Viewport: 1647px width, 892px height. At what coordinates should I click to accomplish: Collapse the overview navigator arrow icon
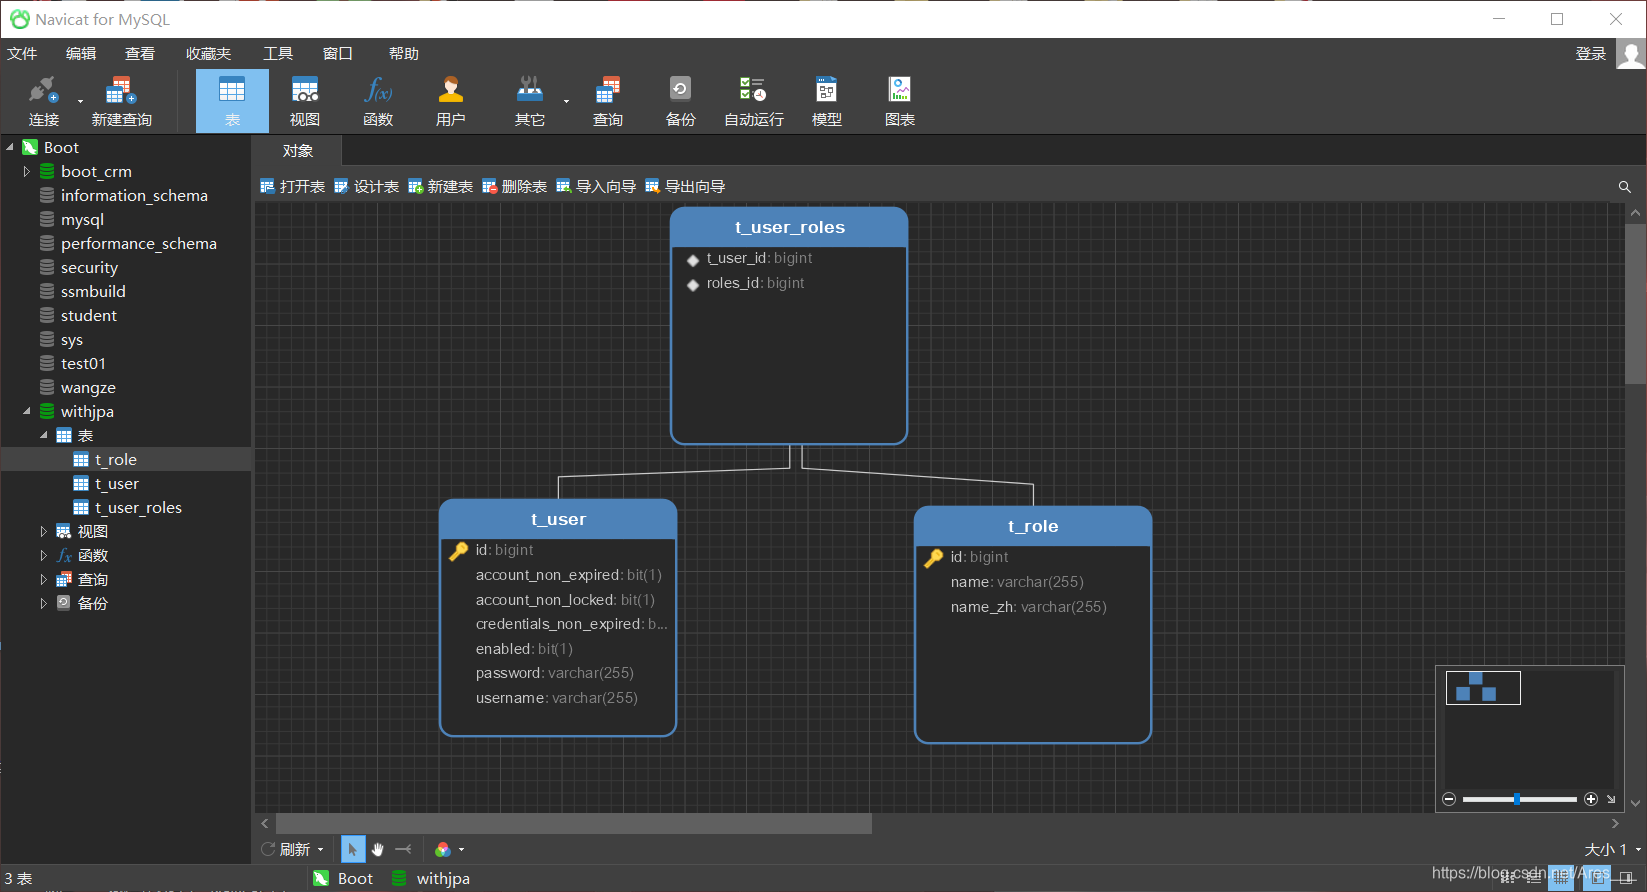tap(1611, 799)
